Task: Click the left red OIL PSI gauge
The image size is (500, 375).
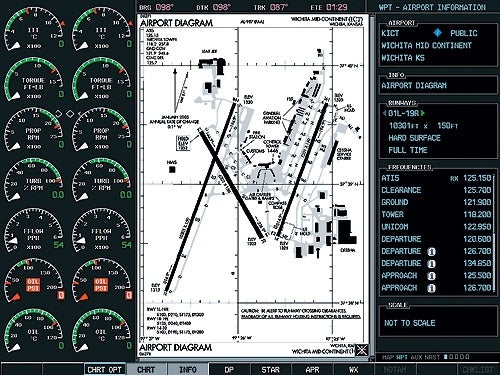Action: (x=34, y=281)
